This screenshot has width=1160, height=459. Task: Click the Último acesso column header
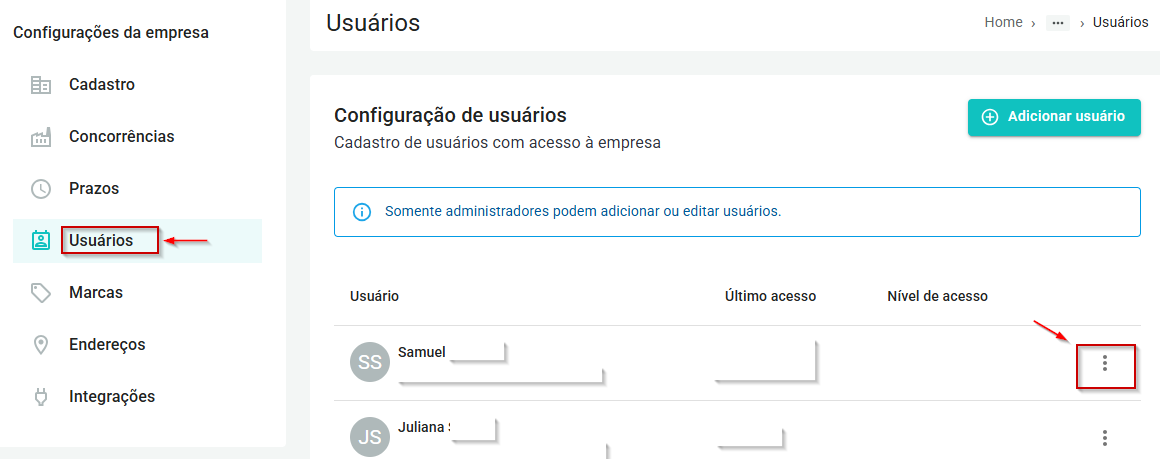pyautogui.click(x=770, y=296)
